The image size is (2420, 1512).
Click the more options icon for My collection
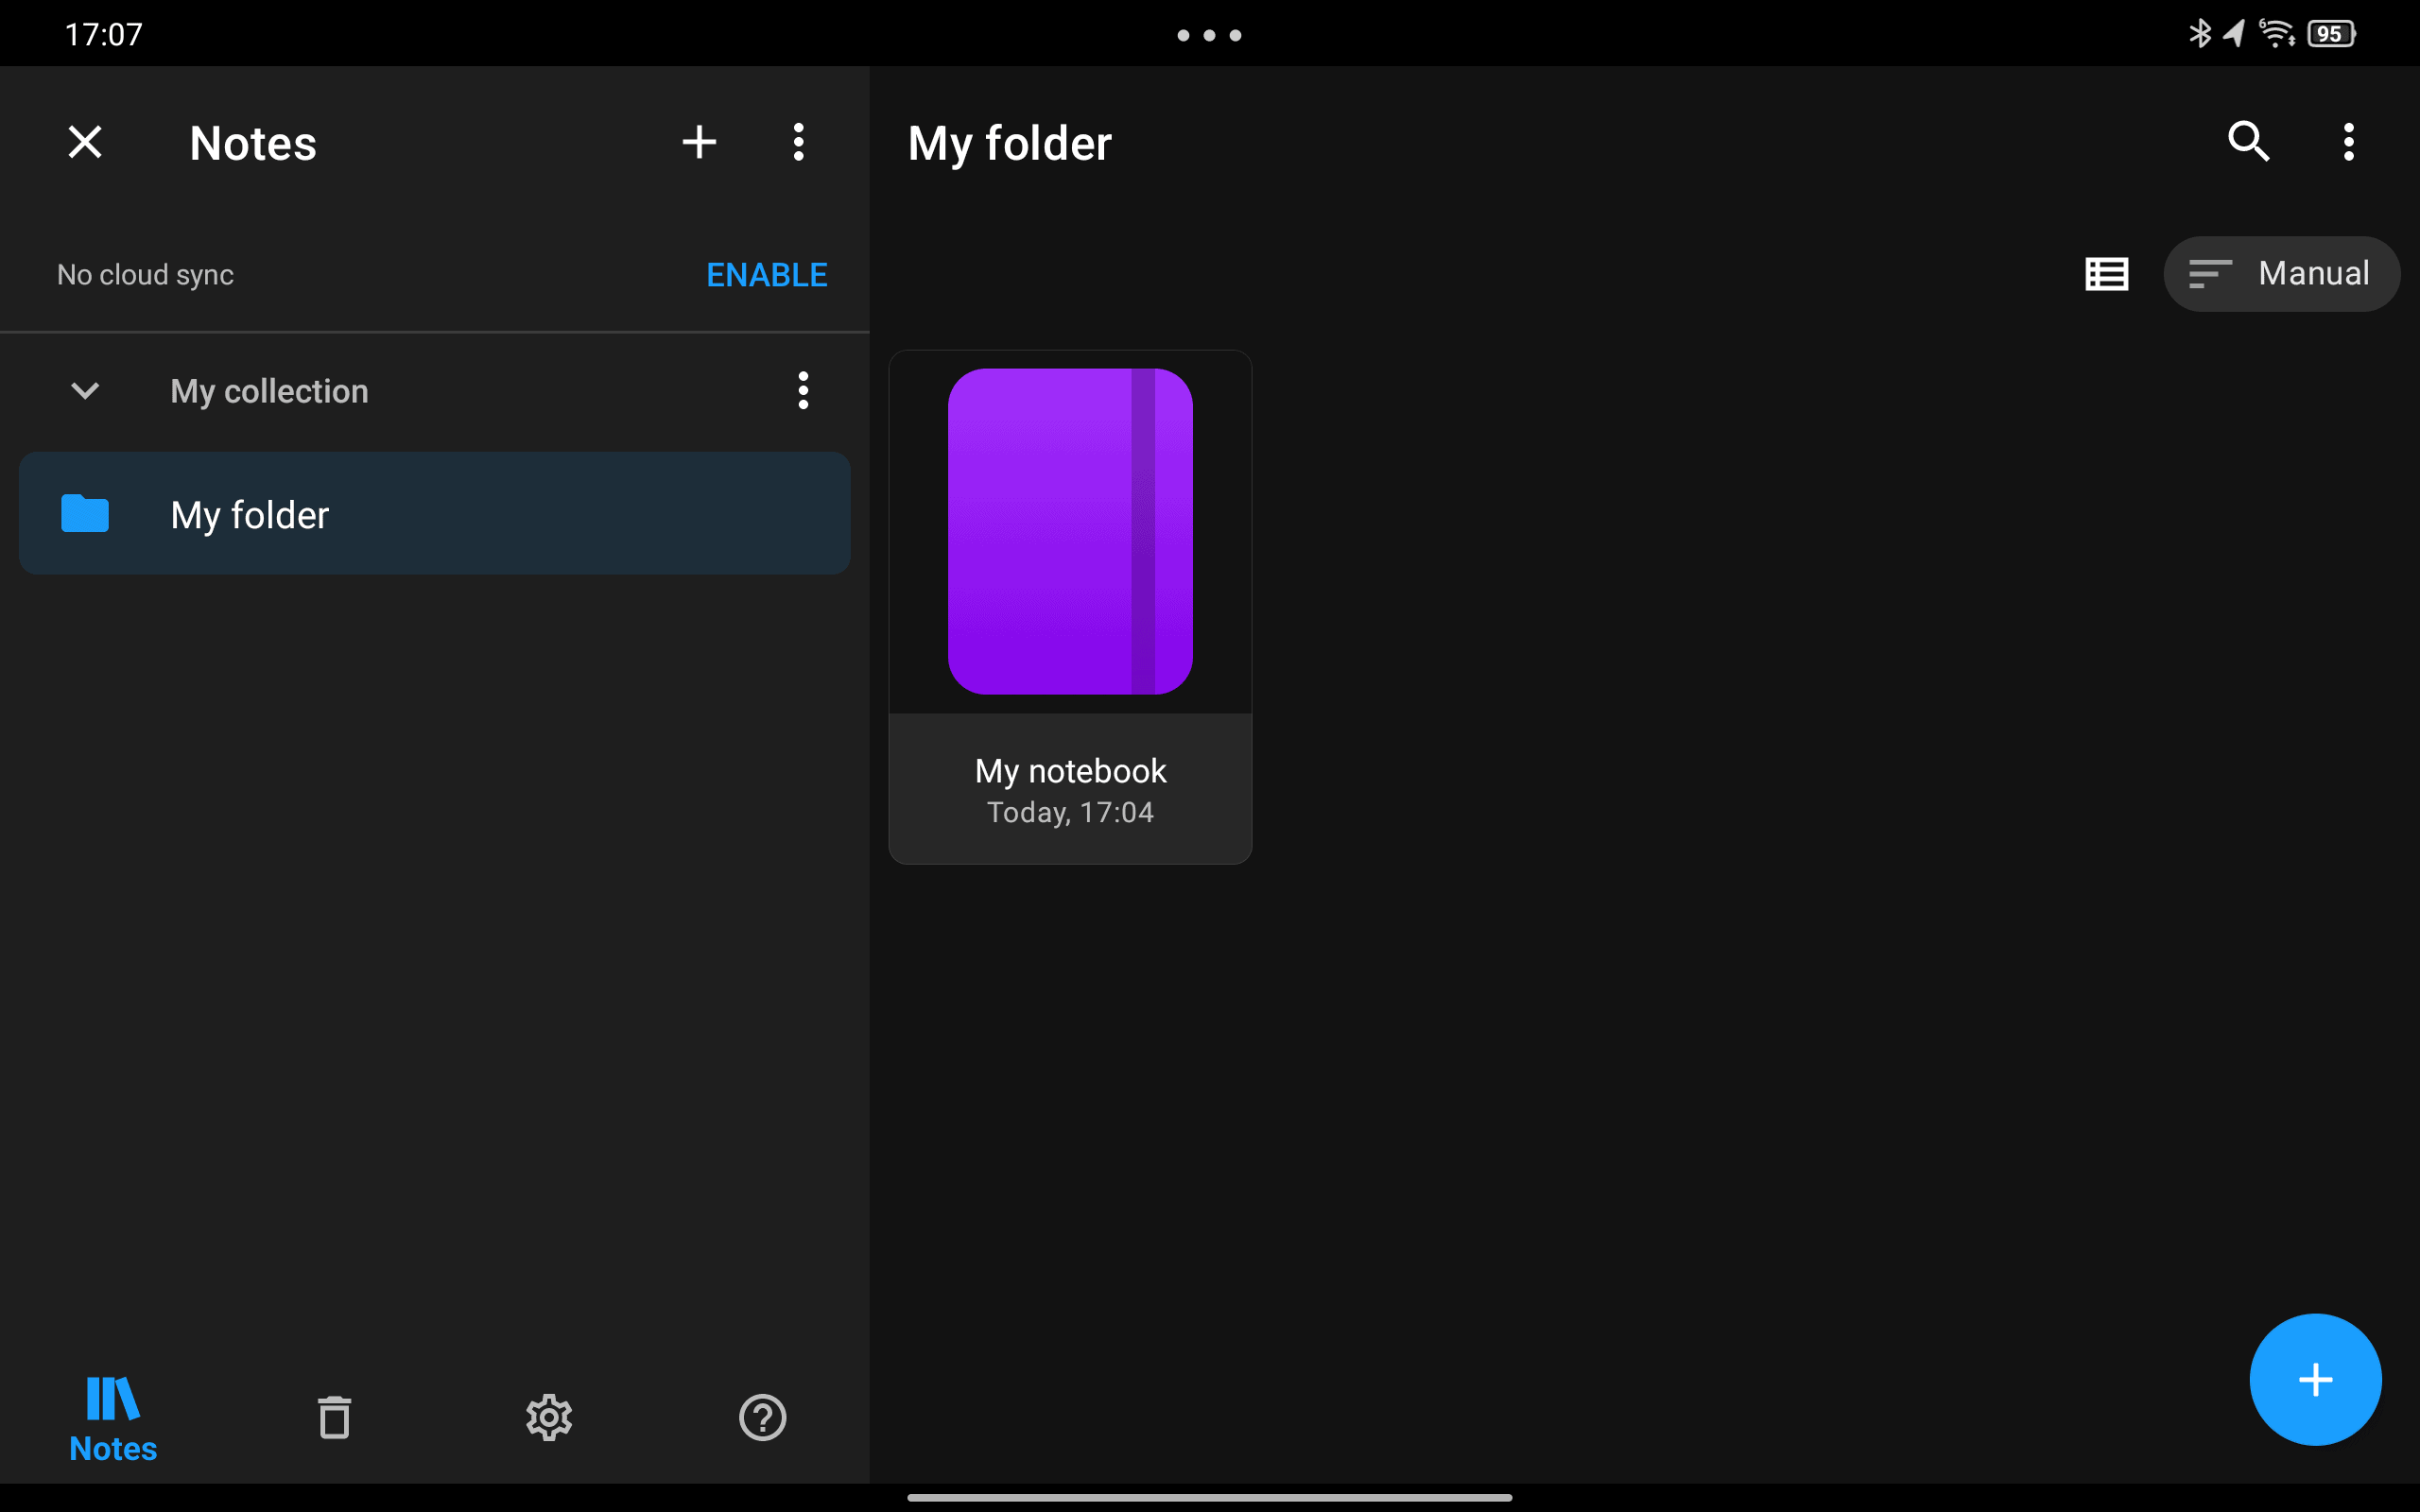coord(804,390)
